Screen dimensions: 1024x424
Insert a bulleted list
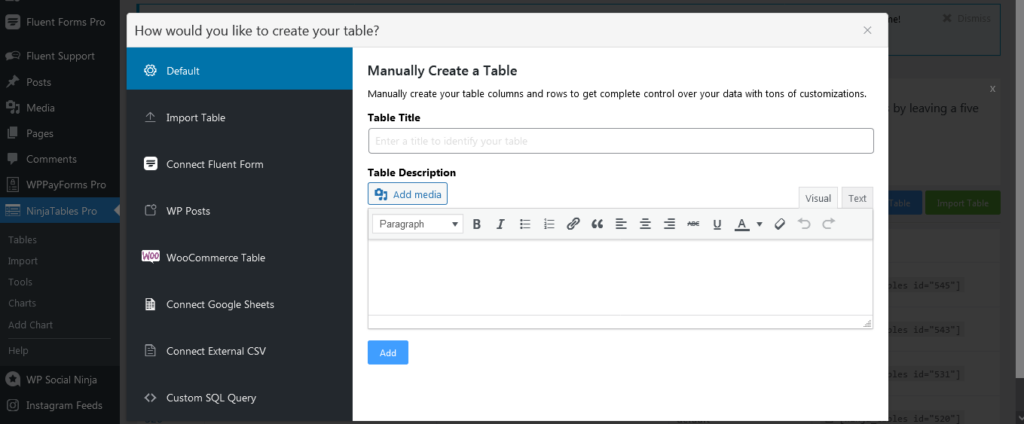(x=524, y=224)
